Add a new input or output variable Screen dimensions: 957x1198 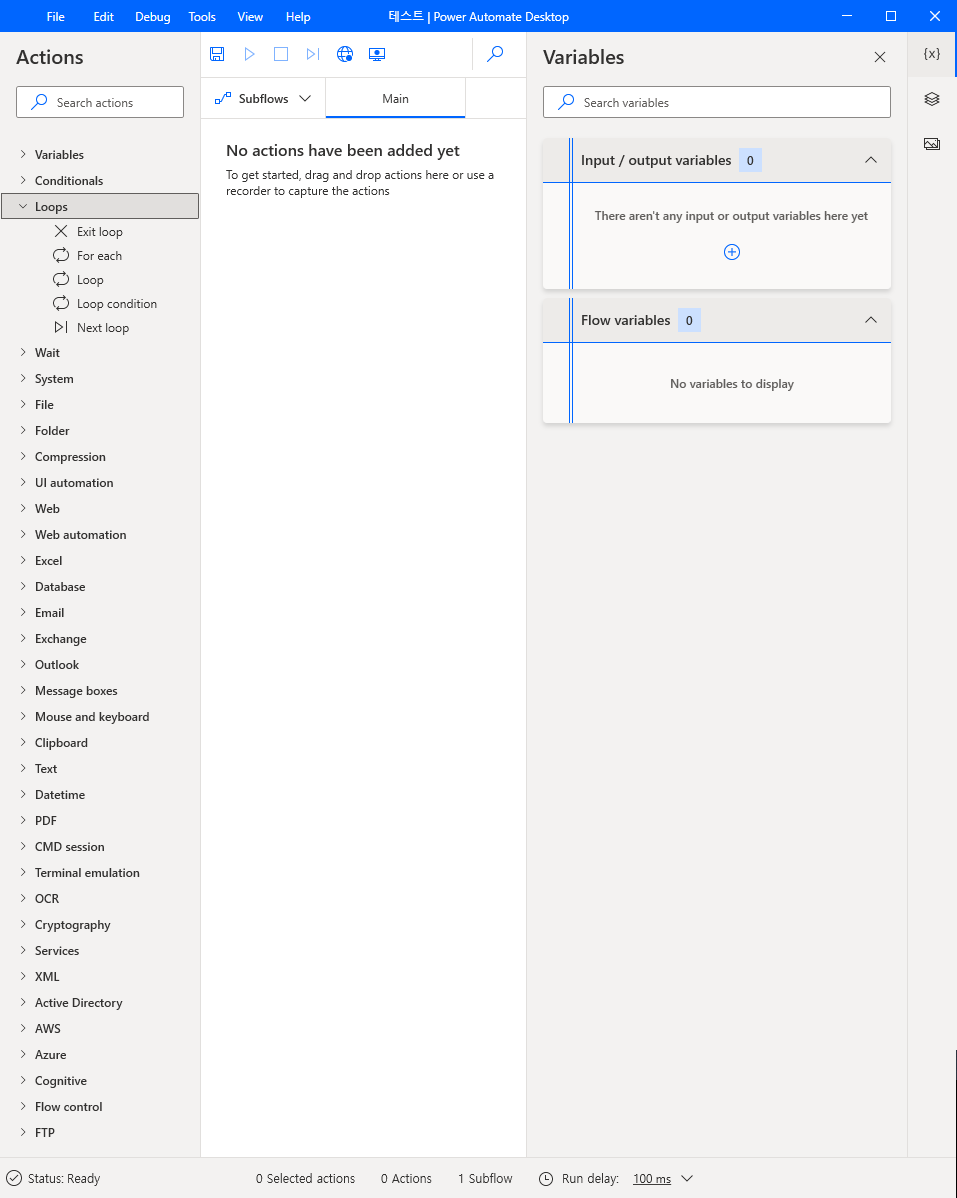click(x=732, y=252)
